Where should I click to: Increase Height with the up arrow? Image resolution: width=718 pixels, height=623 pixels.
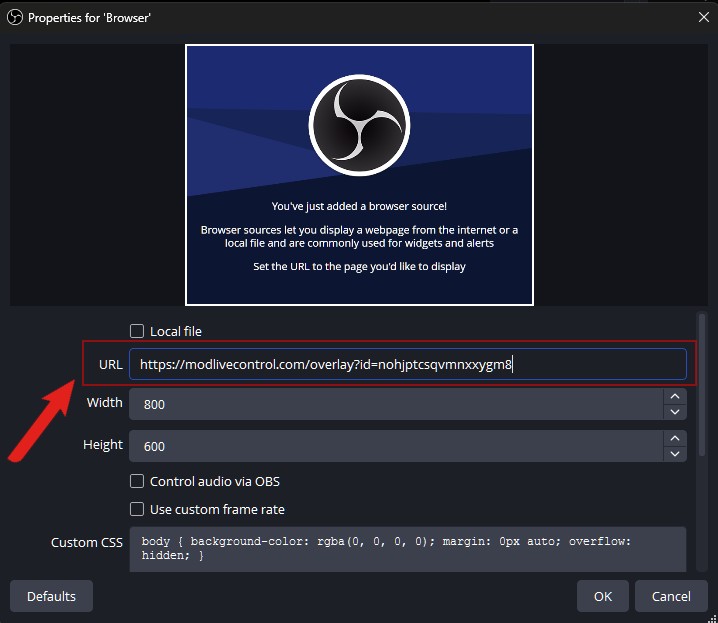[675, 438]
